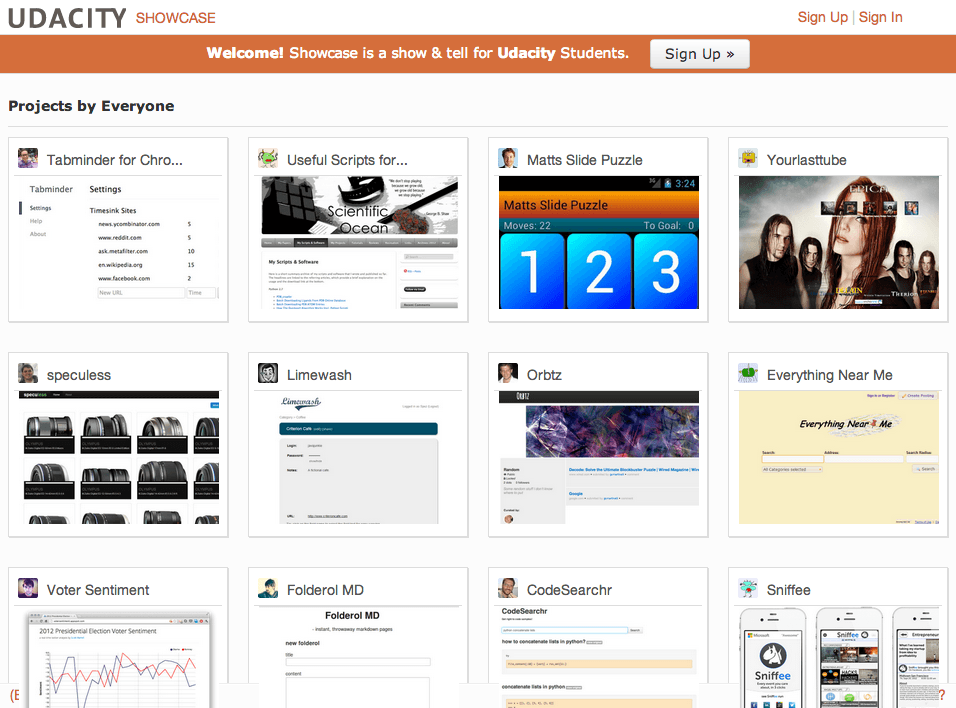The image size is (956, 708).
Task: Open the SHOWCASE header link
Action: coord(175,18)
